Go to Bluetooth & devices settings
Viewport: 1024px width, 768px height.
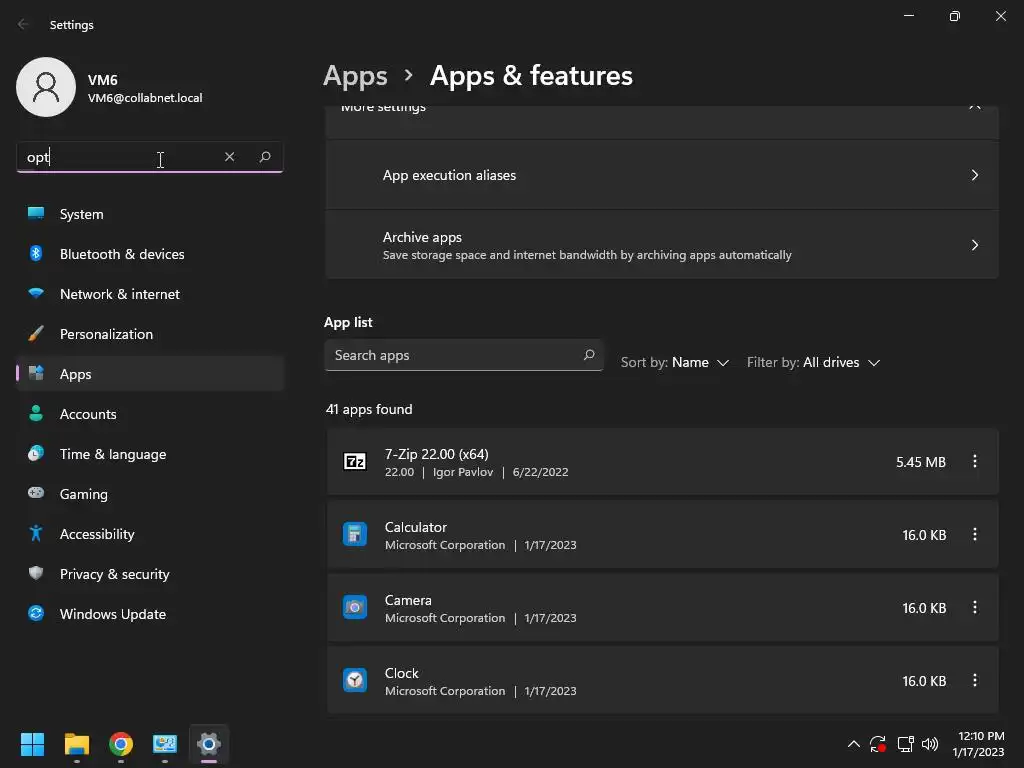(x=122, y=254)
